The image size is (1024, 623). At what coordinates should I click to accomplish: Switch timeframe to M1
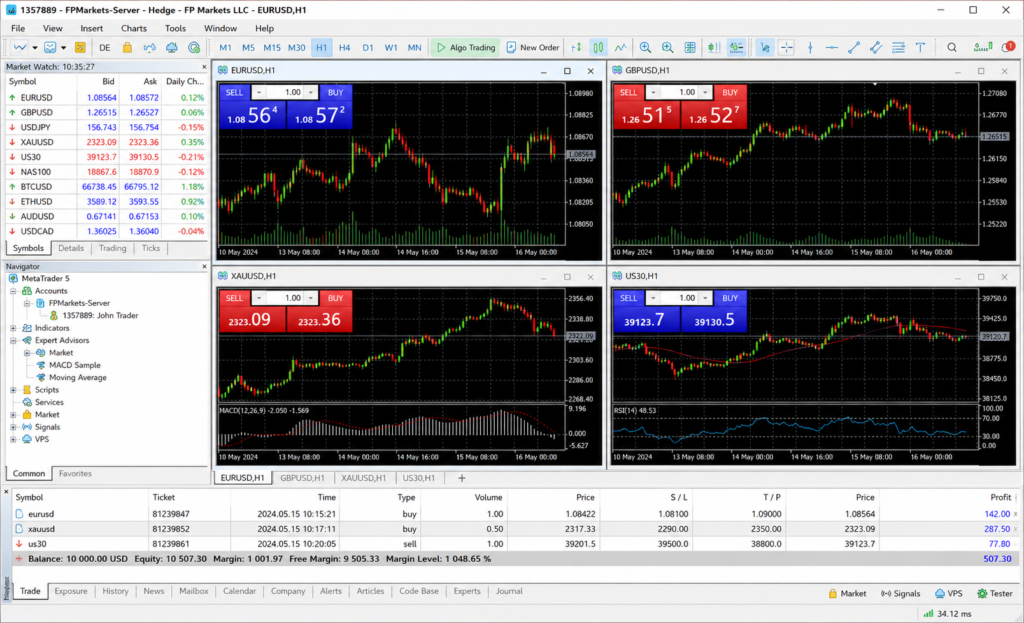pos(225,48)
